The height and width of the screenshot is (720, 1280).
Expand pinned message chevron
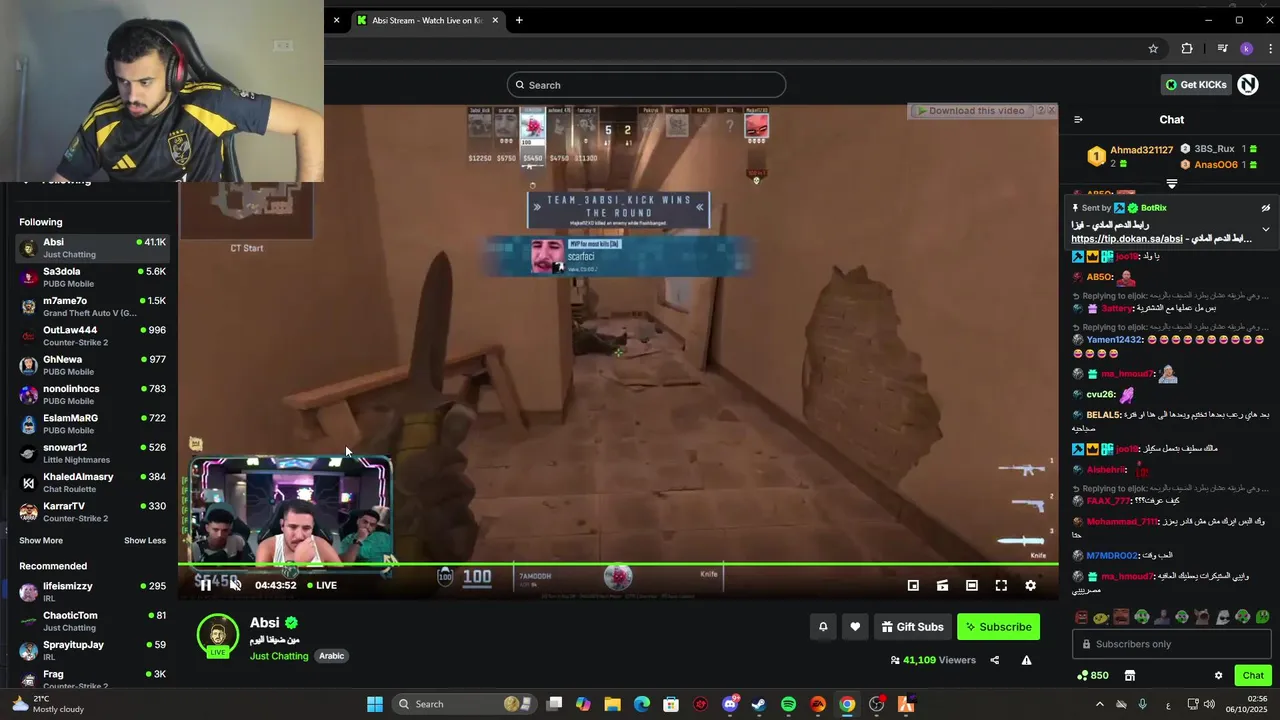(1265, 229)
